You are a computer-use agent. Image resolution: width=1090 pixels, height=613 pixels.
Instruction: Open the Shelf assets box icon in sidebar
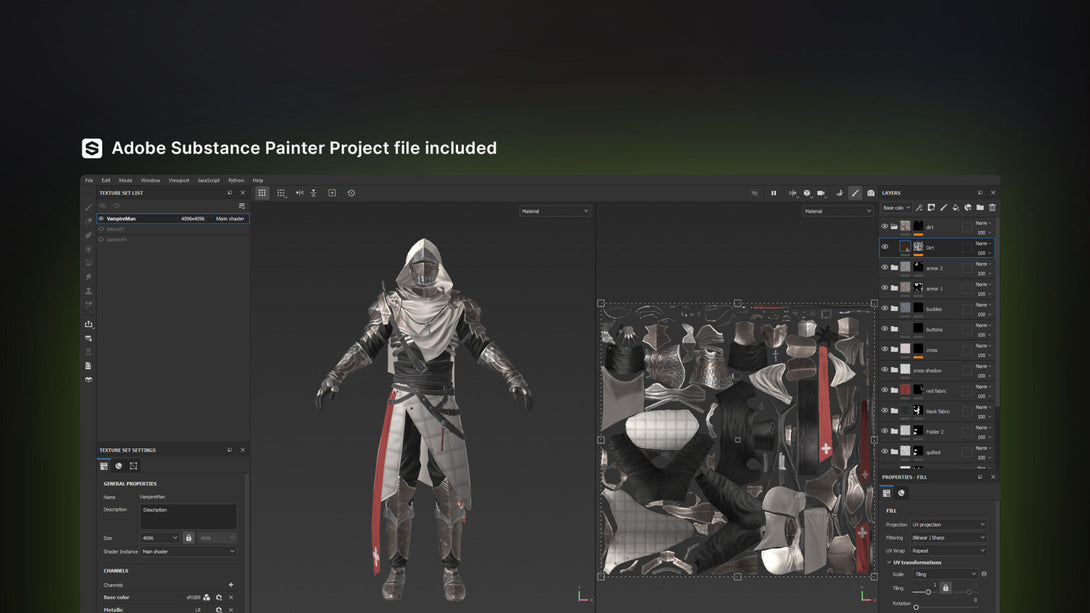pos(88,379)
